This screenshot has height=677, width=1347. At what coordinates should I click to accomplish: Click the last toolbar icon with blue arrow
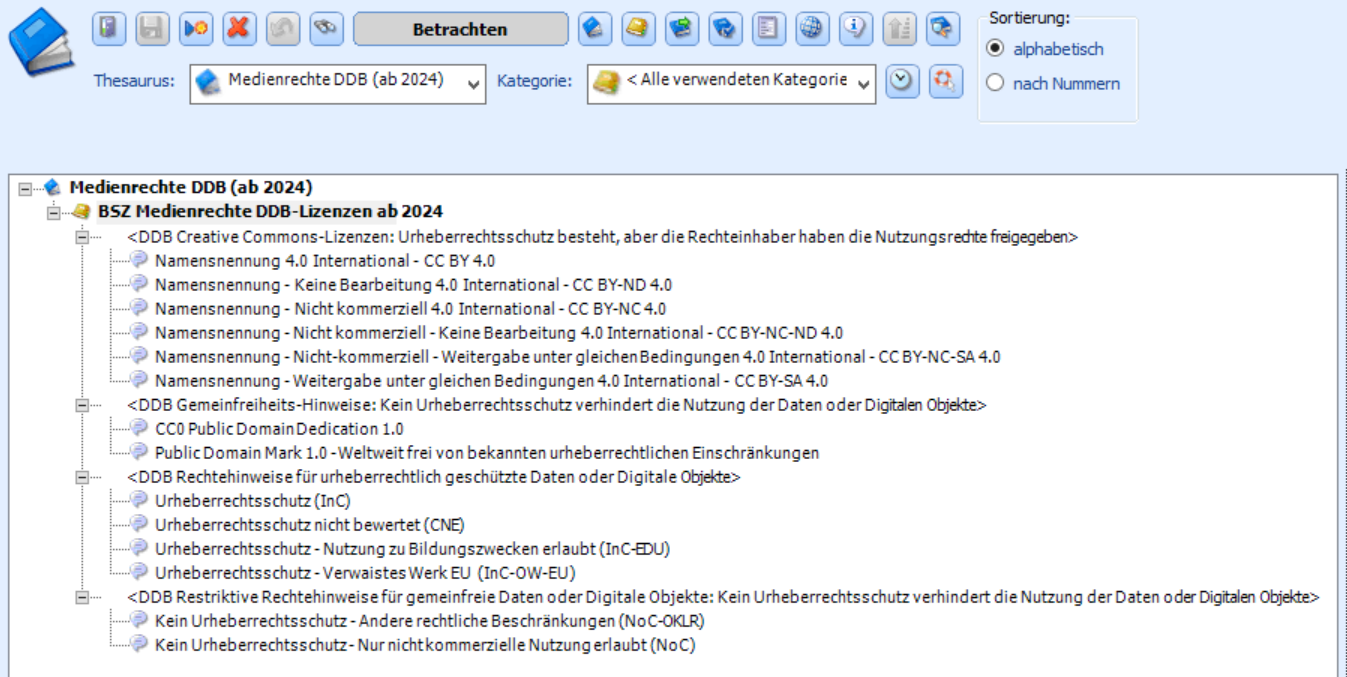point(941,29)
